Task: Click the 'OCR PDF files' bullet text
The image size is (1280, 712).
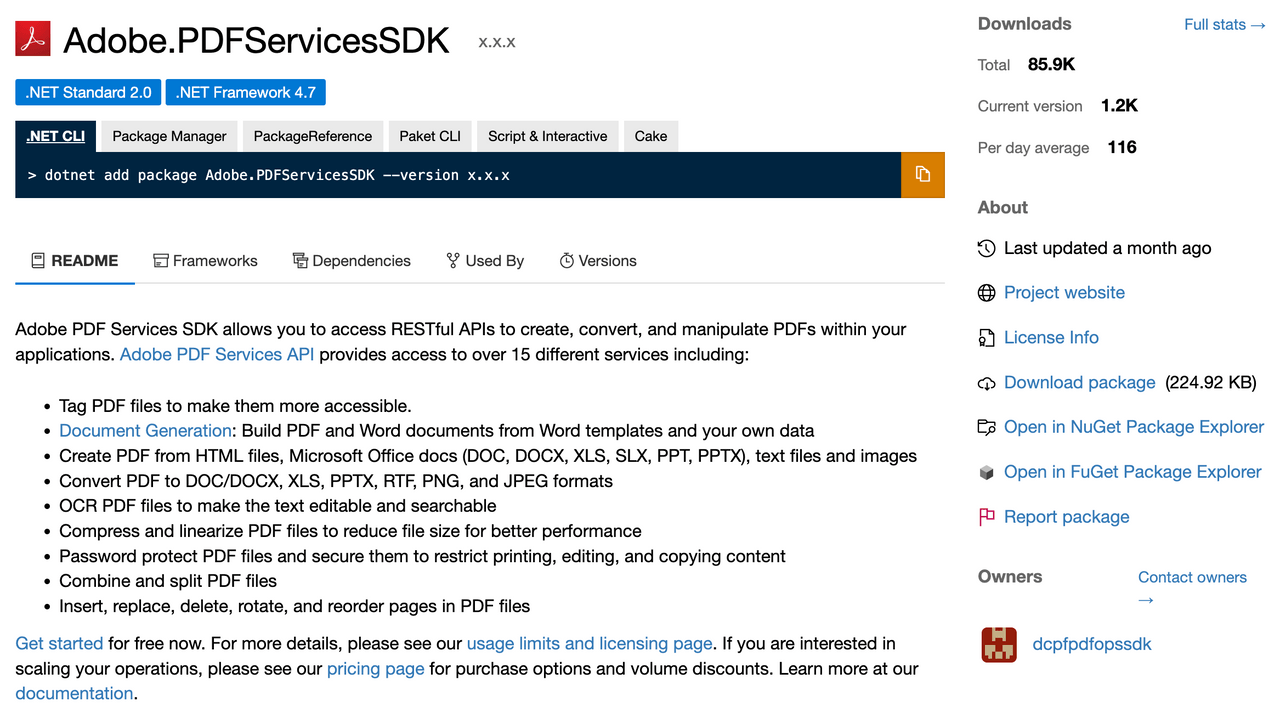Action: [x=278, y=506]
